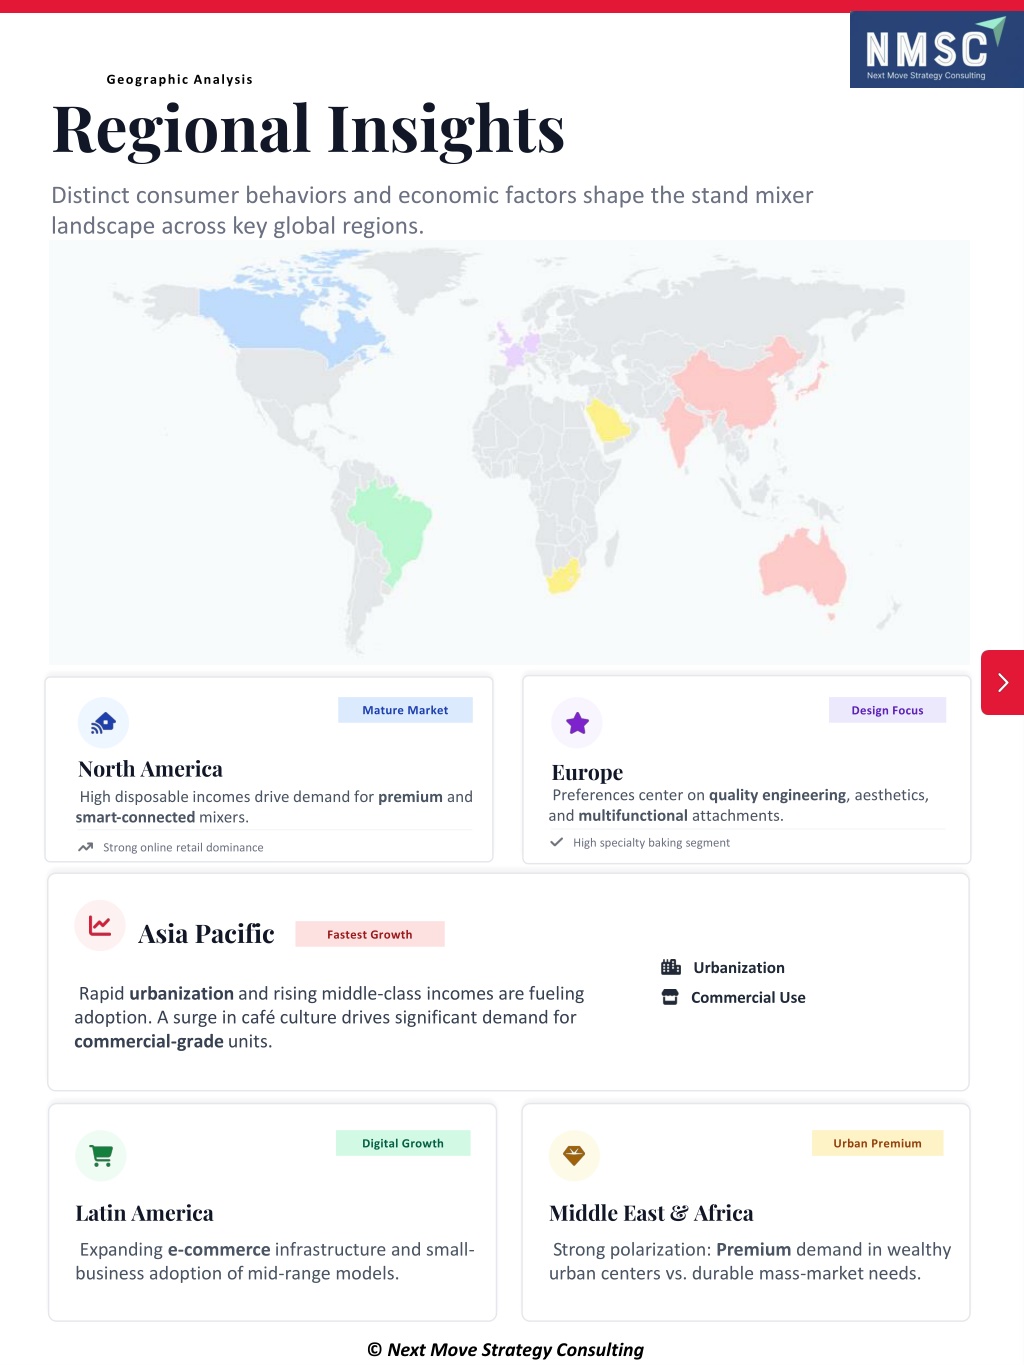
Task: Click the Middle East & Africa diamond icon
Action: point(574,1155)
